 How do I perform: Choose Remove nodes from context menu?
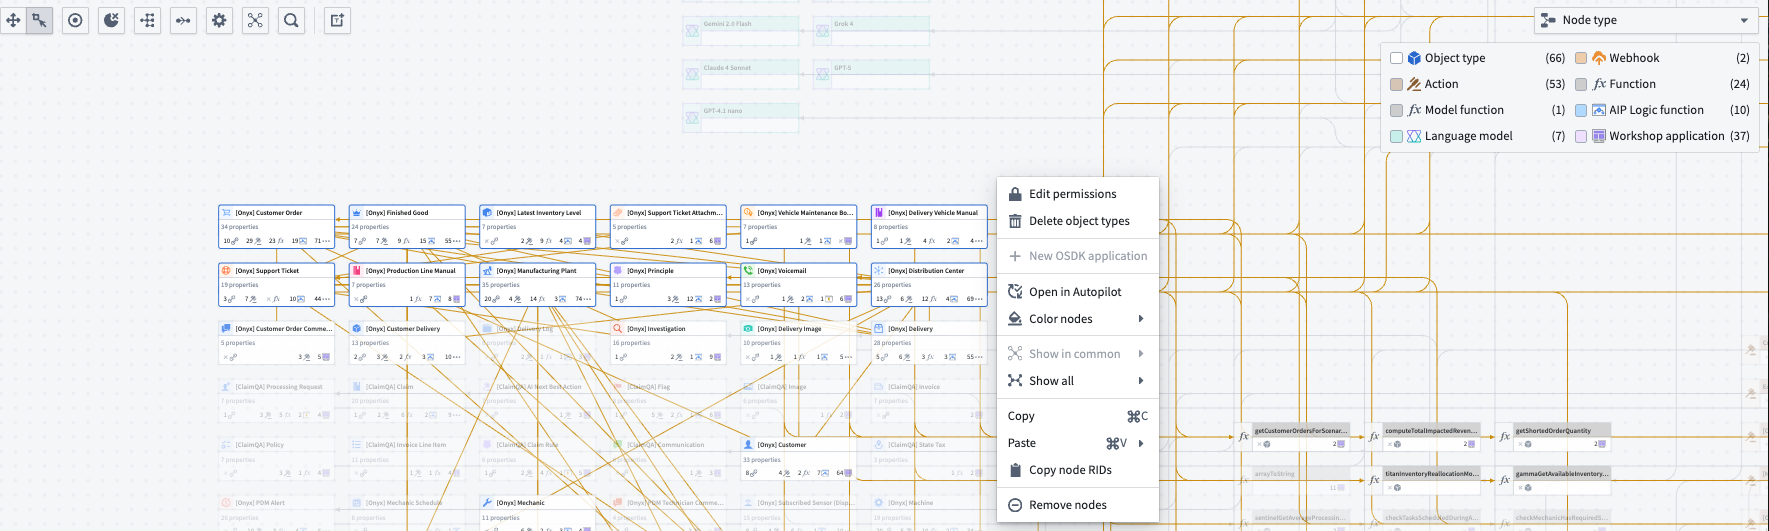click(1078, 505)
